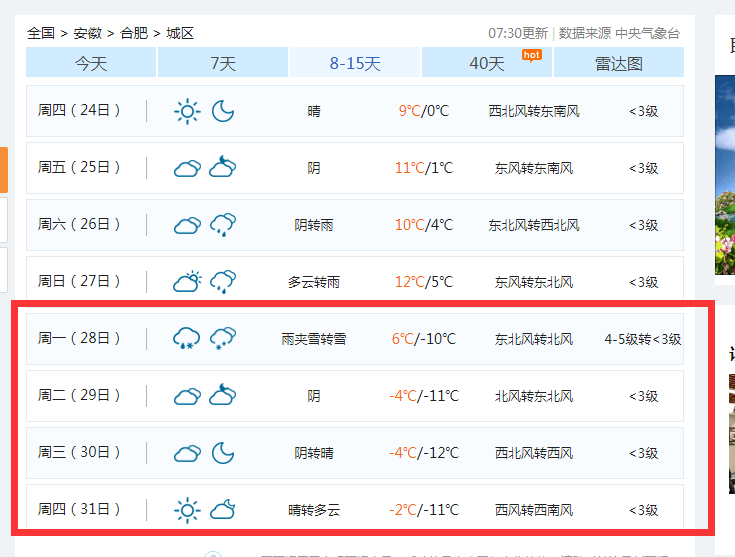Click the 6℃/-10℃ temperature
Viewport: 735px width, 557px height.
tap(424, 339)
